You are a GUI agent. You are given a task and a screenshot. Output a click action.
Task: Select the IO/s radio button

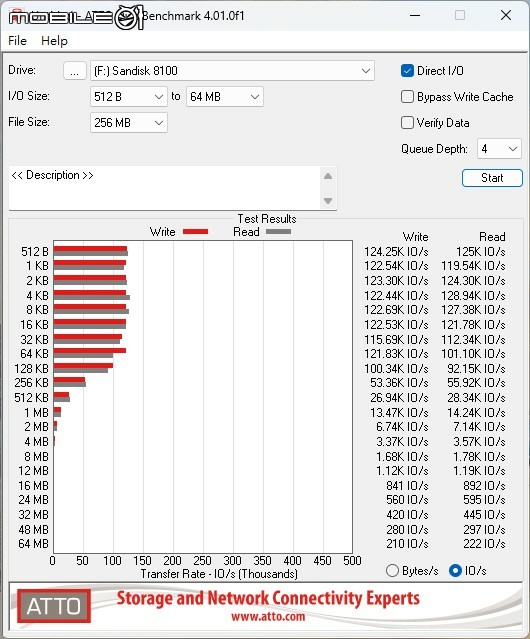(x=455, y=571)
